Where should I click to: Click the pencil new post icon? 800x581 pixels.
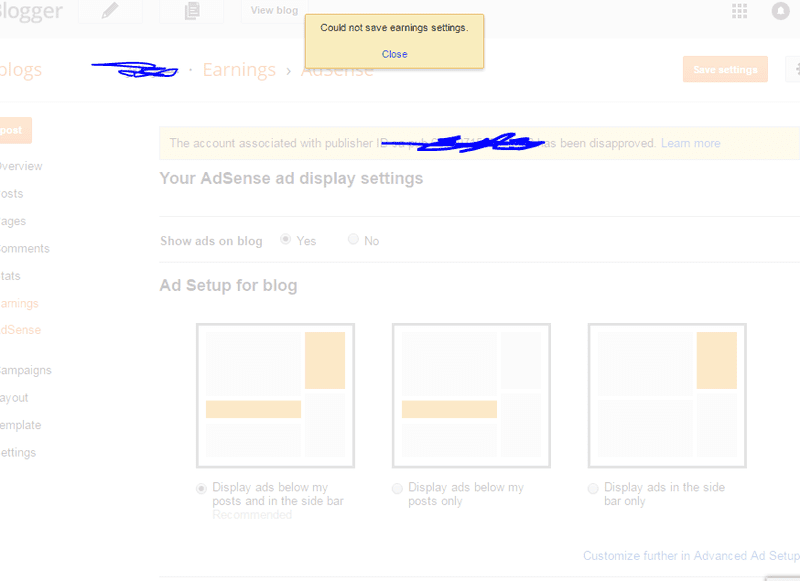click(x=110, y=11)
